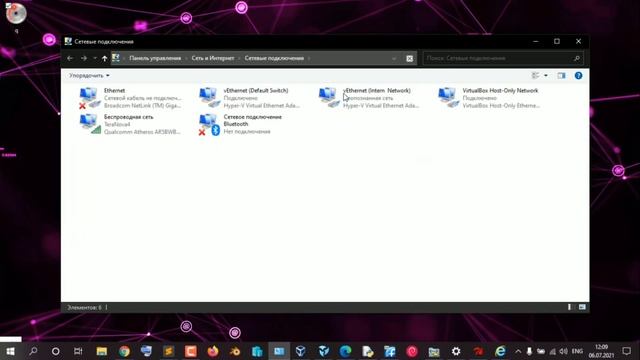Open the Упорядочить menu
This screenshot has height=360, width=640.
89,76
